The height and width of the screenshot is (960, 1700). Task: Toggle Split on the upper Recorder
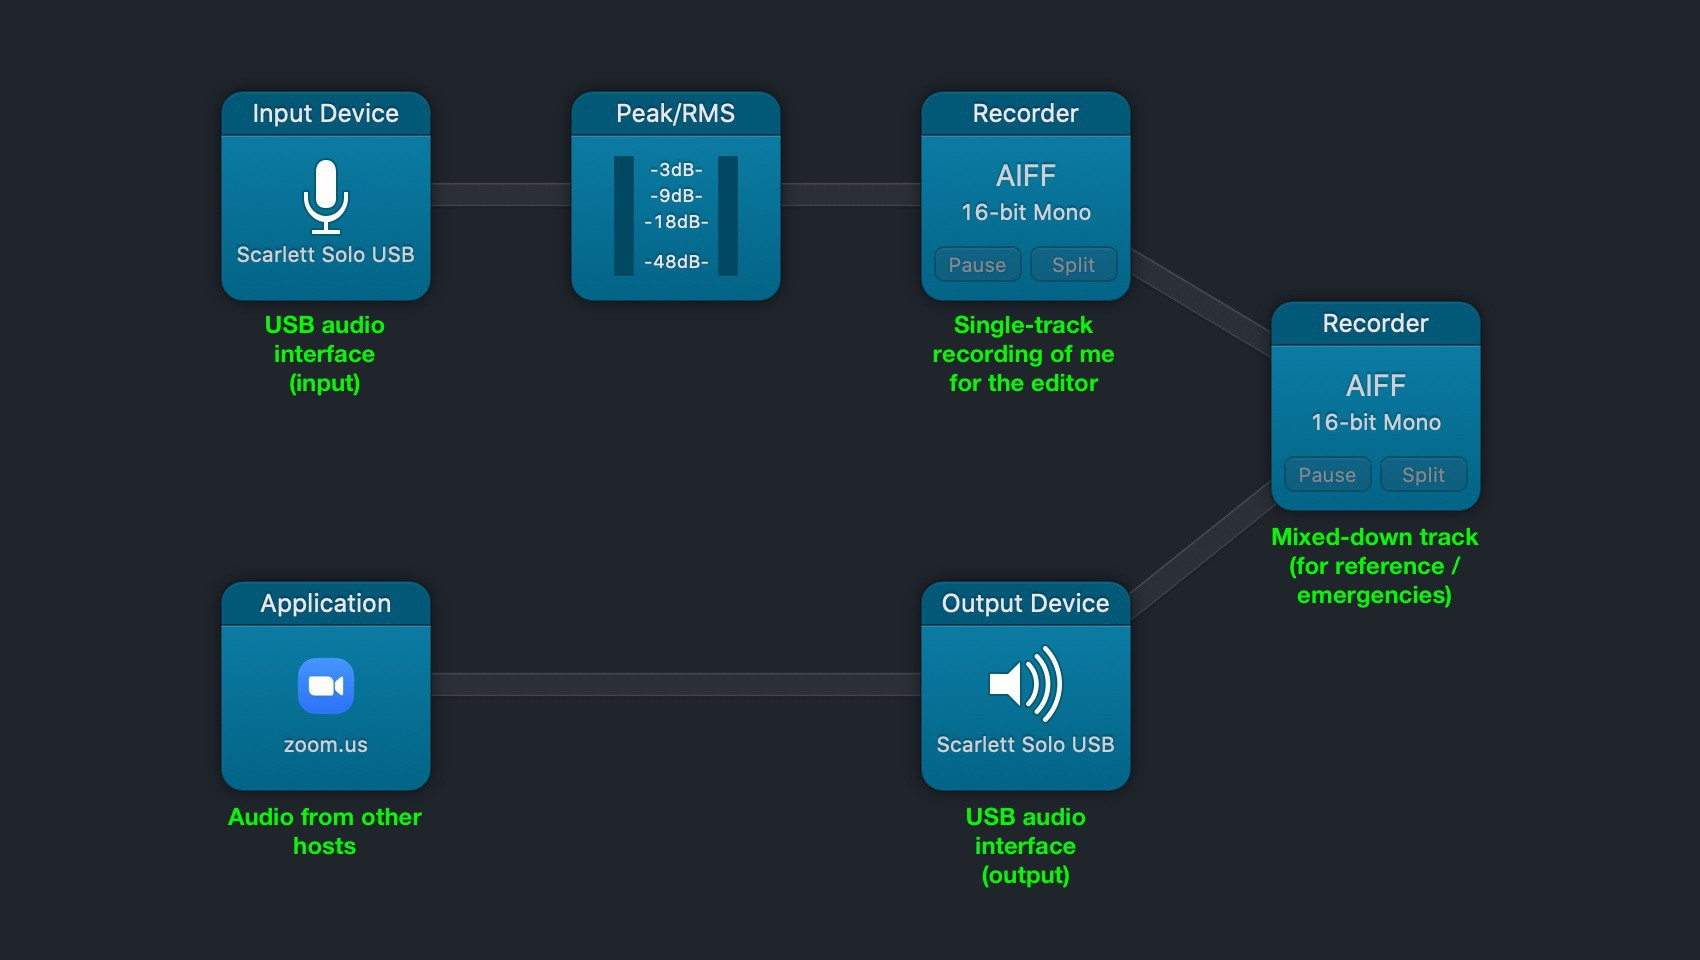pos(1074,264)
